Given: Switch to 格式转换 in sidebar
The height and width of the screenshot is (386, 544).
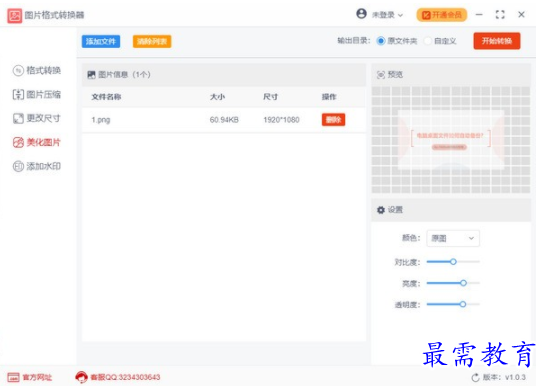Looking at the screenshot, I should pos(37,70).
